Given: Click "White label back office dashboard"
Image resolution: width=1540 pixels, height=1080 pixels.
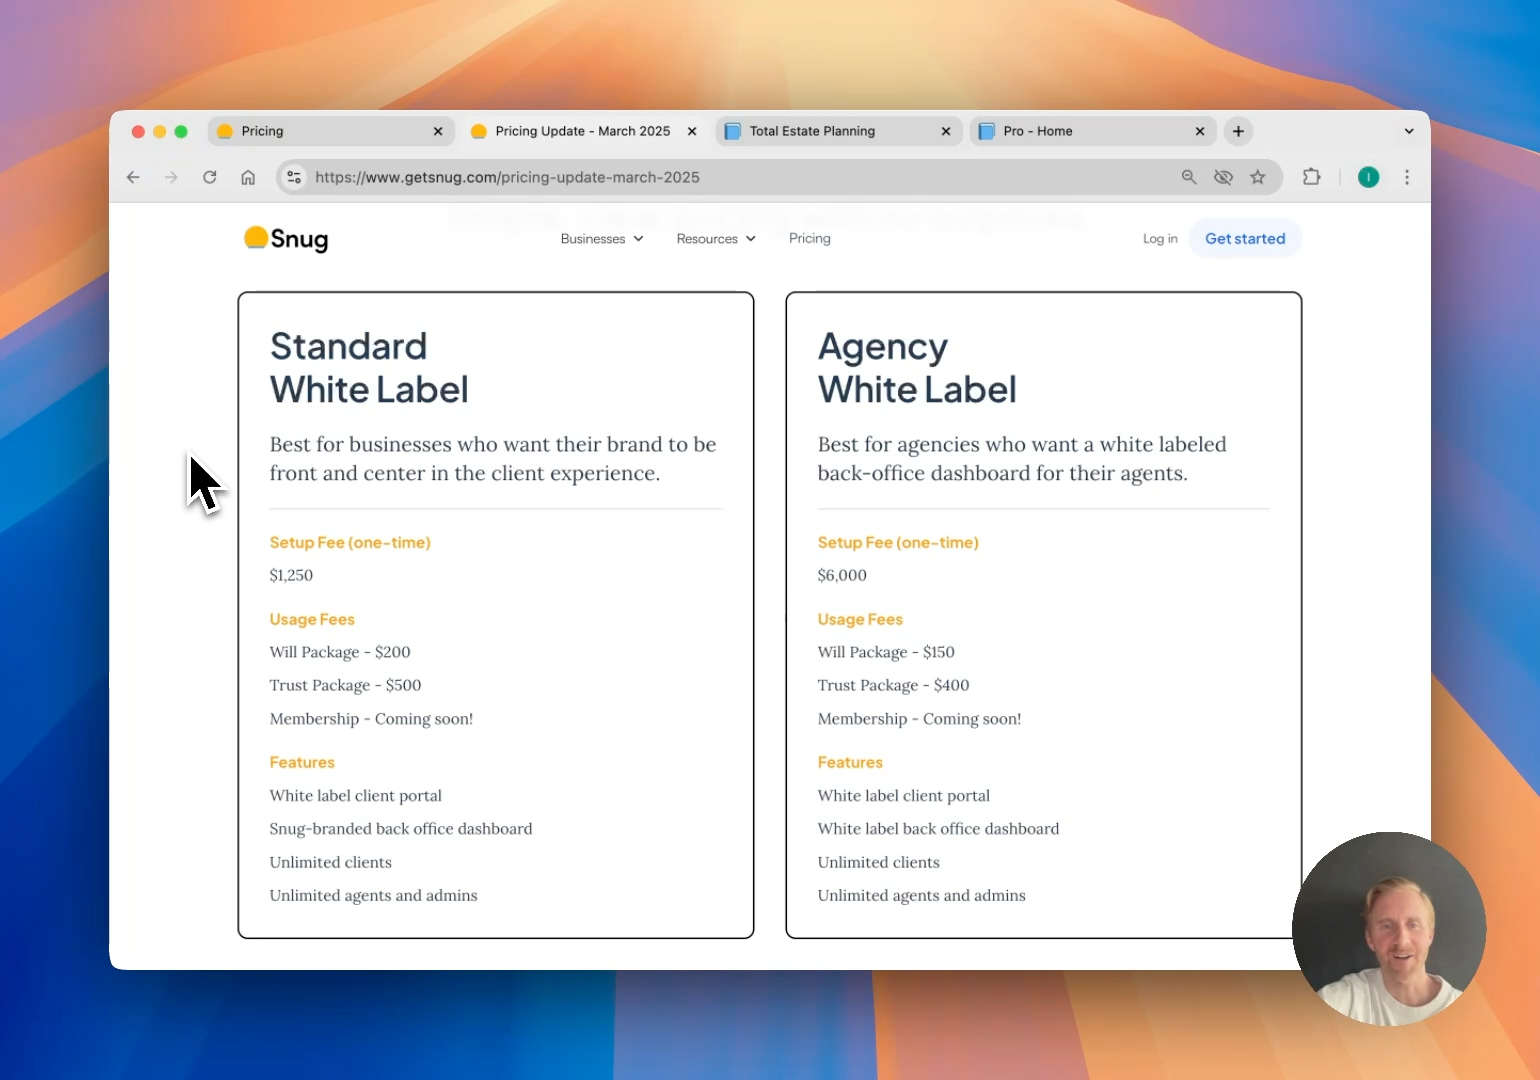Looking at the screenshot, I should tap(938, 829).
